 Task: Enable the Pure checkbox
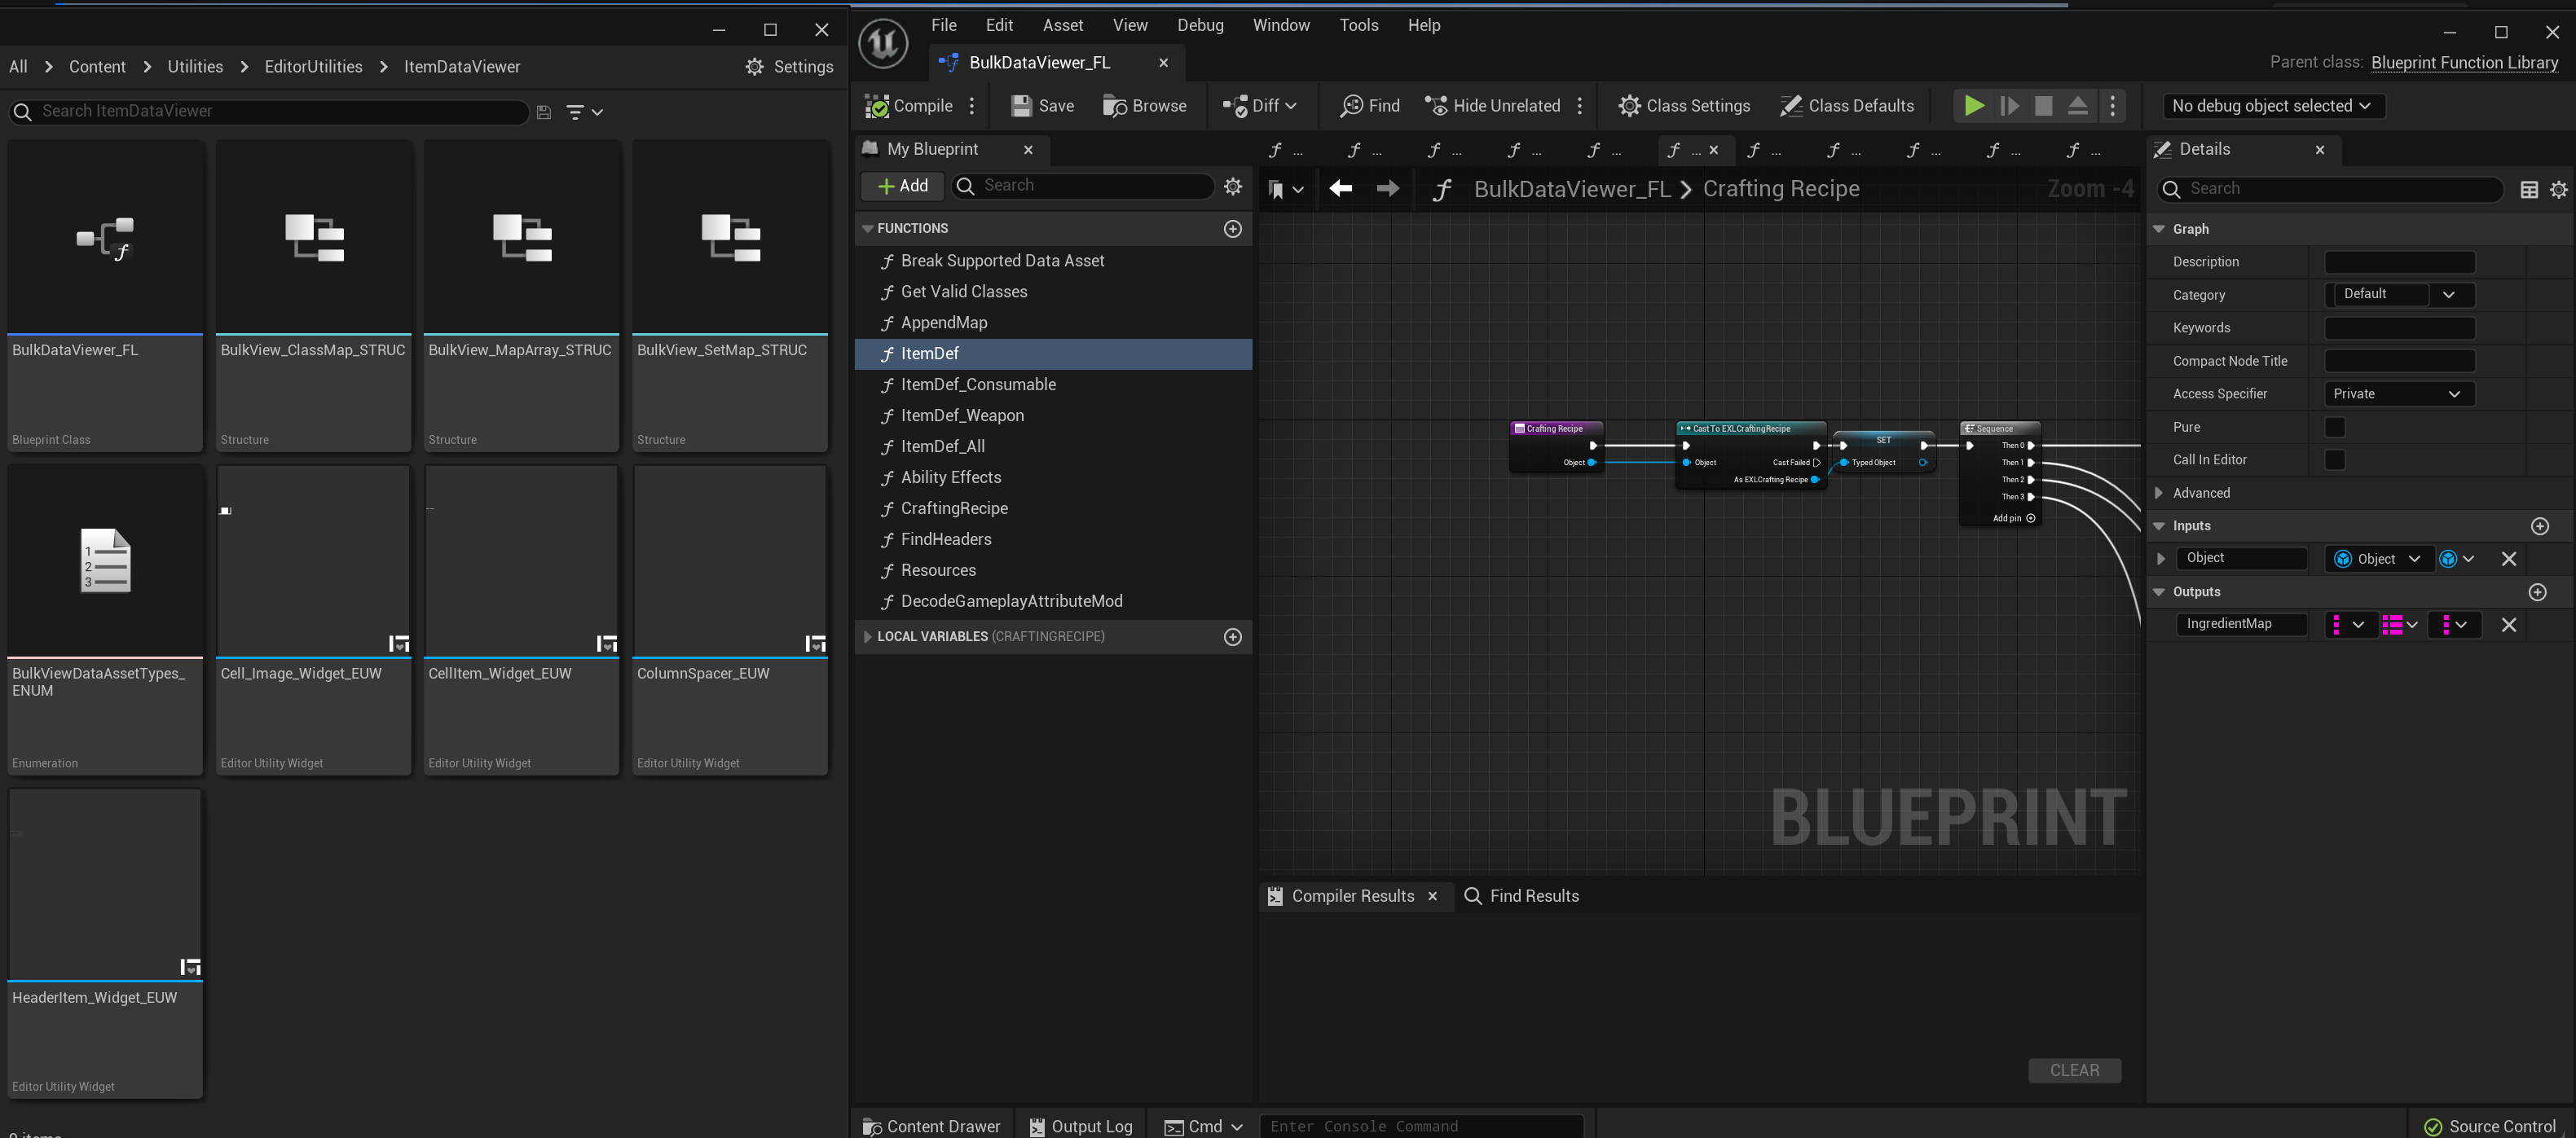[2334, 427]
